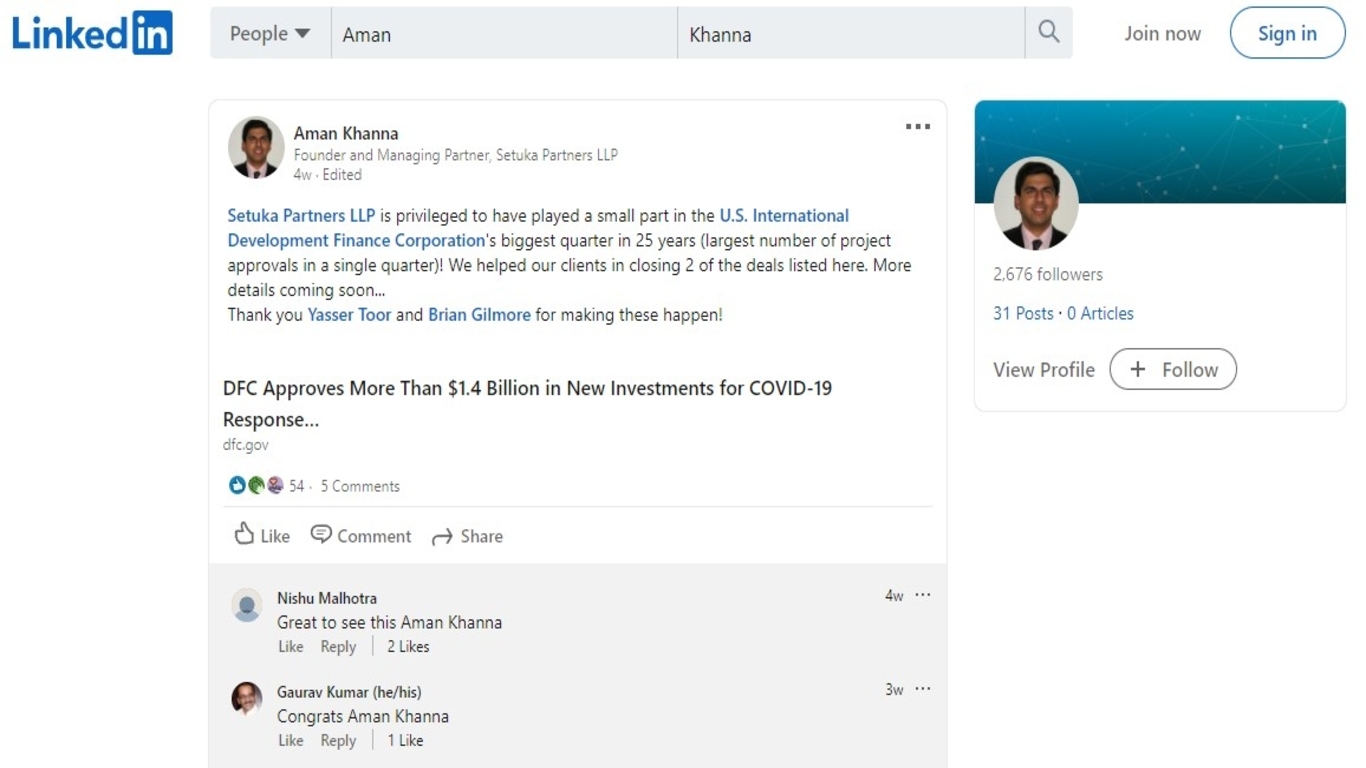This screenshot has width=1366, height=768.
Task: Click the Like button on the post
Action: [x=262, y=535]
